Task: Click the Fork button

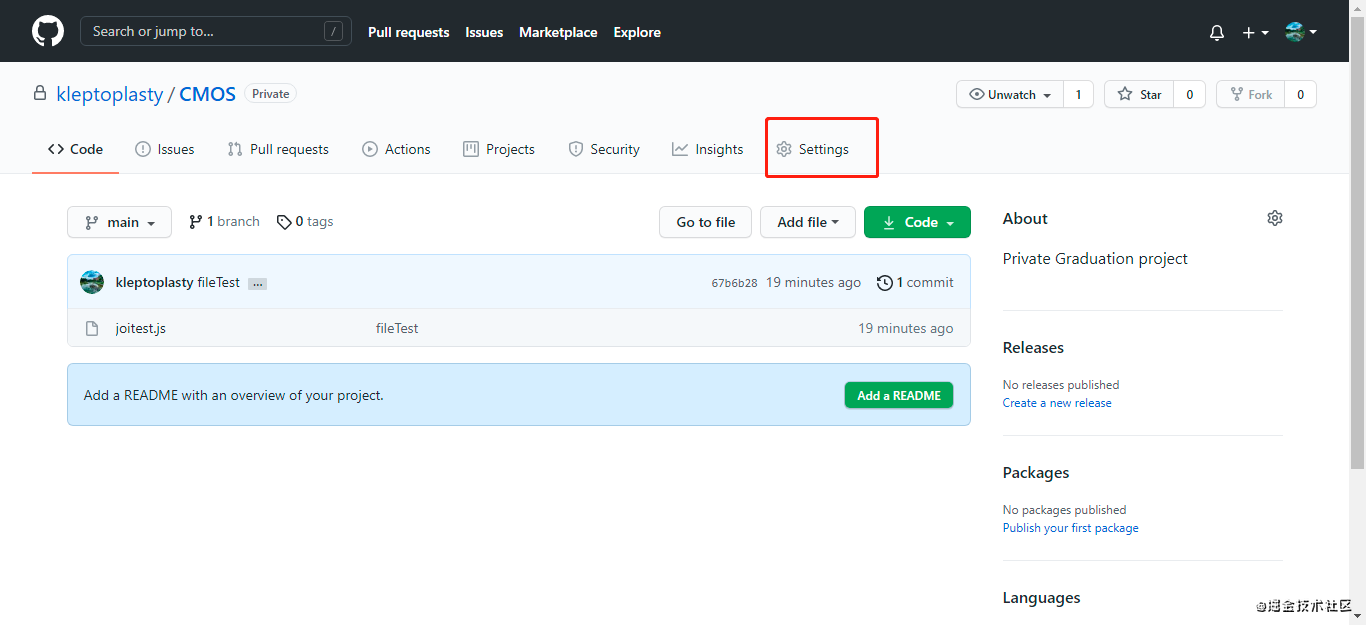Action: 1250,95
